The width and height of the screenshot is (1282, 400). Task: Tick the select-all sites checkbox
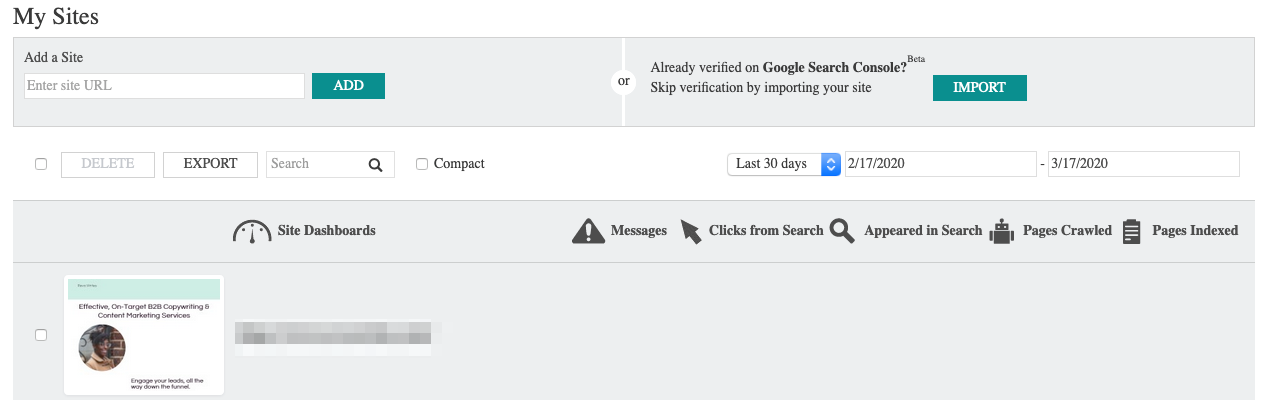[41, 164]
